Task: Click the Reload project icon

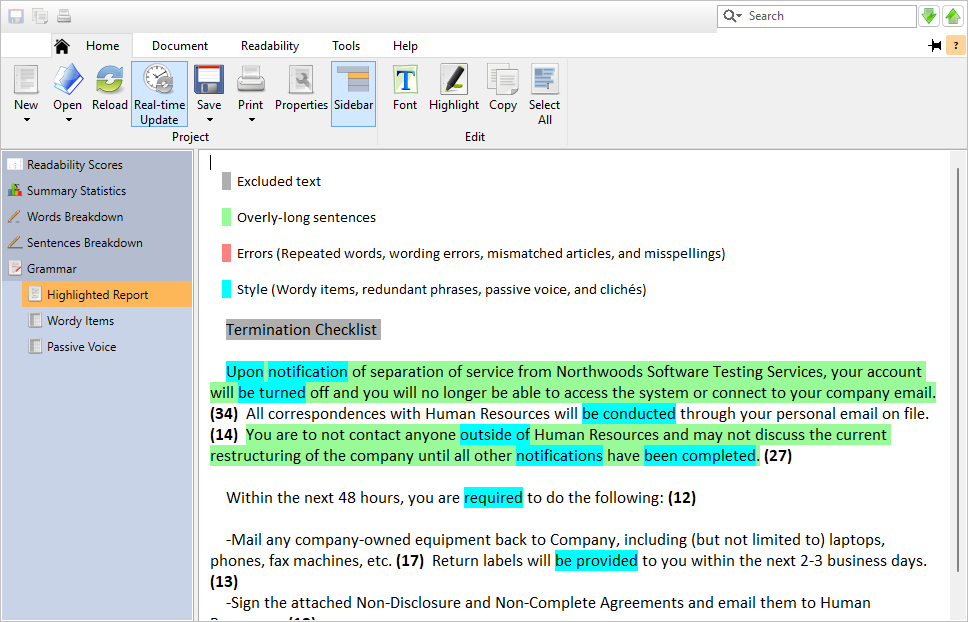Action: [x=109, y=80]
